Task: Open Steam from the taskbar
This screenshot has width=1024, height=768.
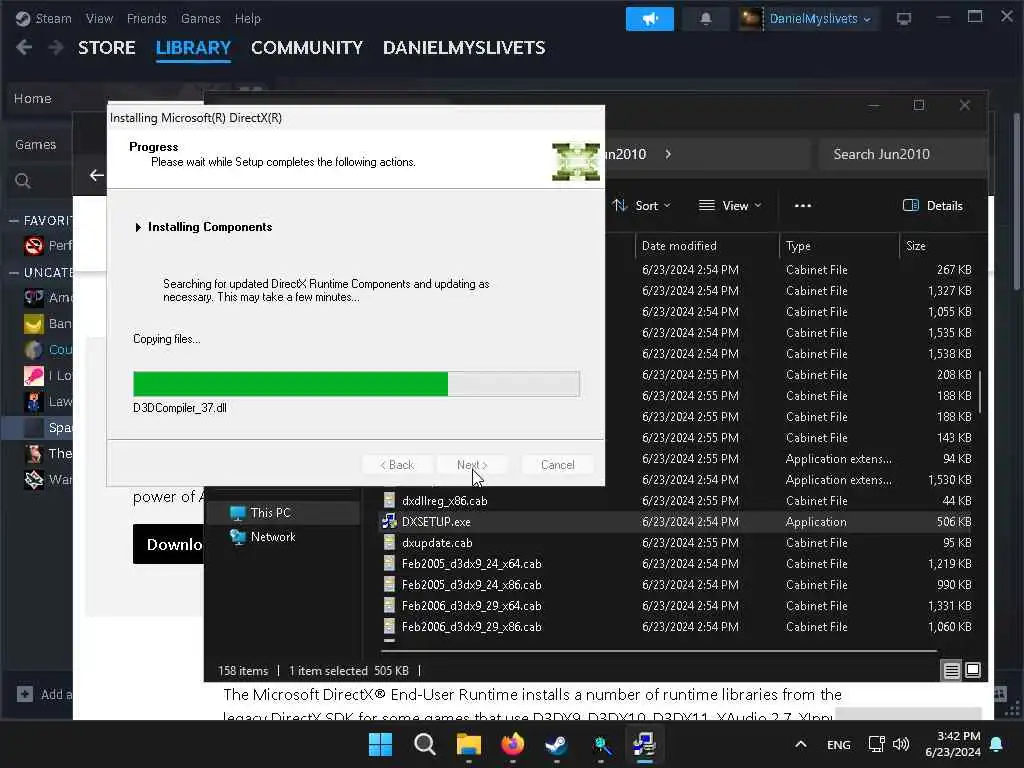Action: pos(556,744)
